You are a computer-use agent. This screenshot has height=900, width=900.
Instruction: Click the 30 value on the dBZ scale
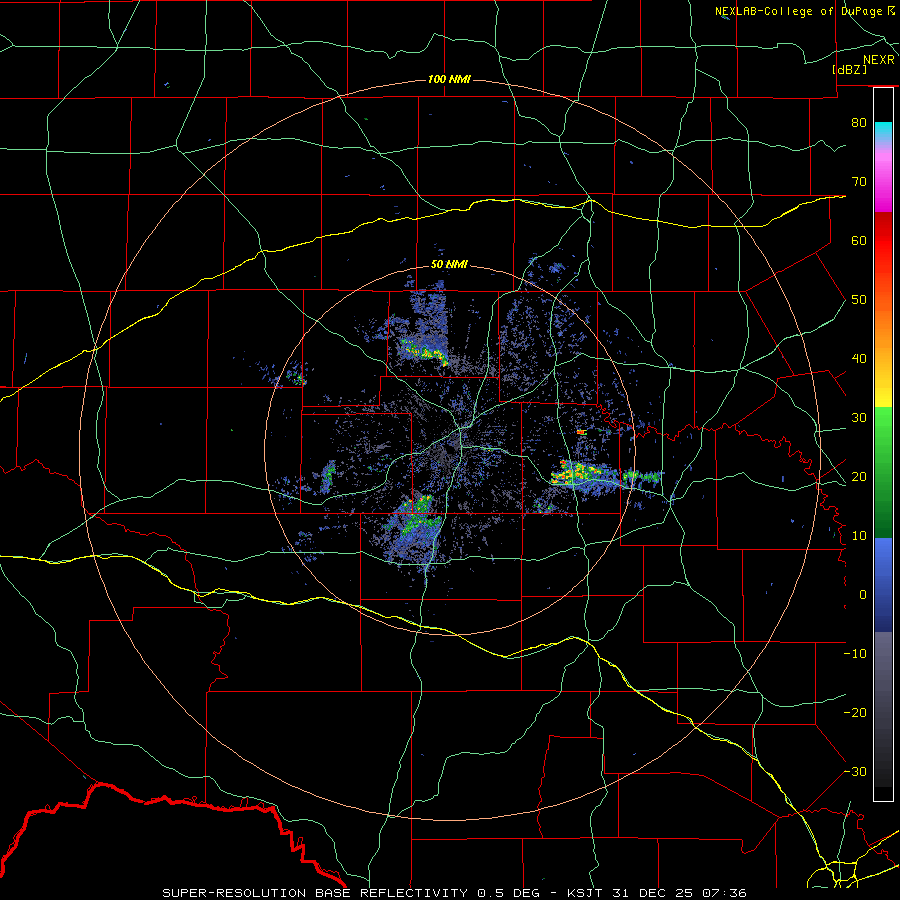tap(859, 417)
